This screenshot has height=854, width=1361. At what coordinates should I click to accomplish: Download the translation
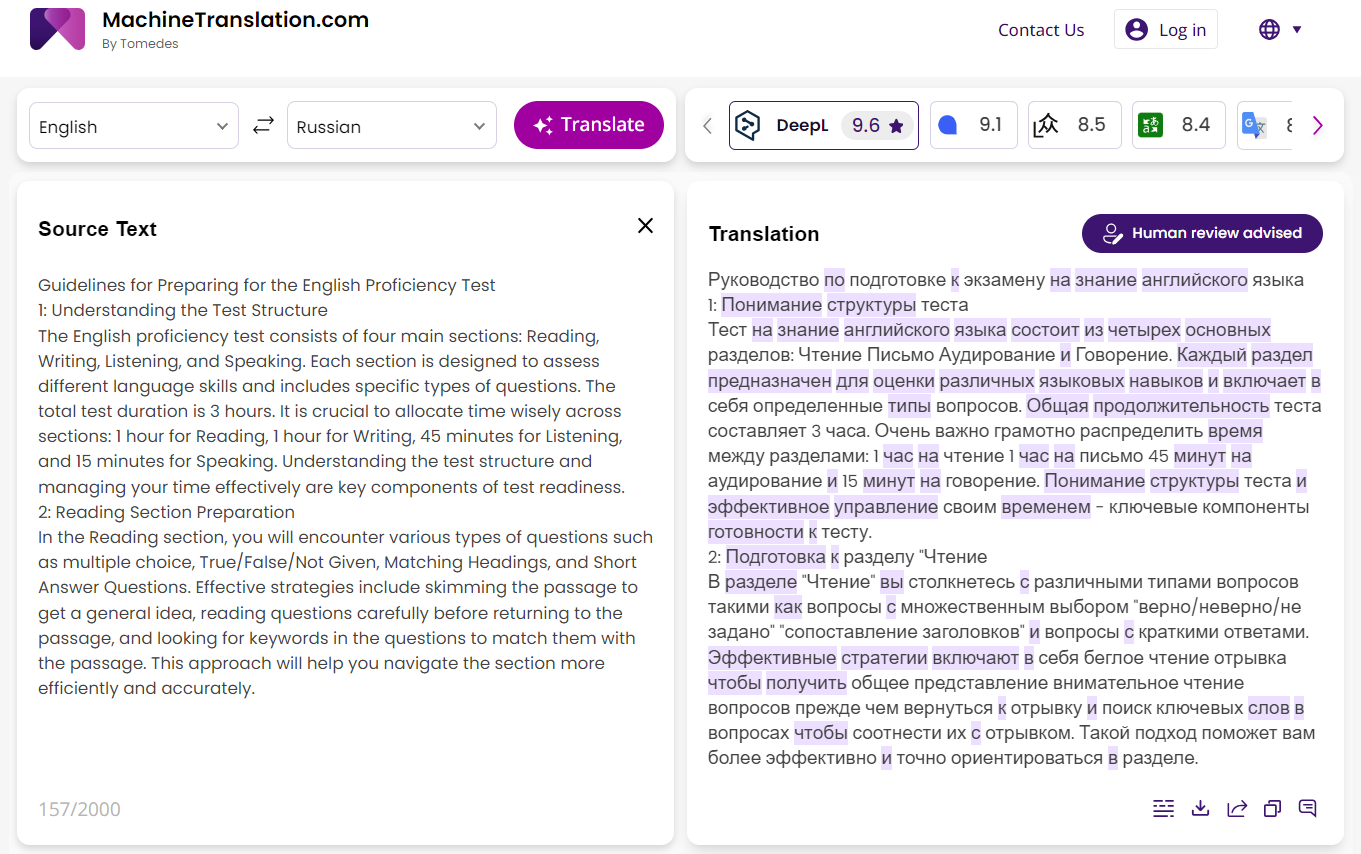(1201, 808)
